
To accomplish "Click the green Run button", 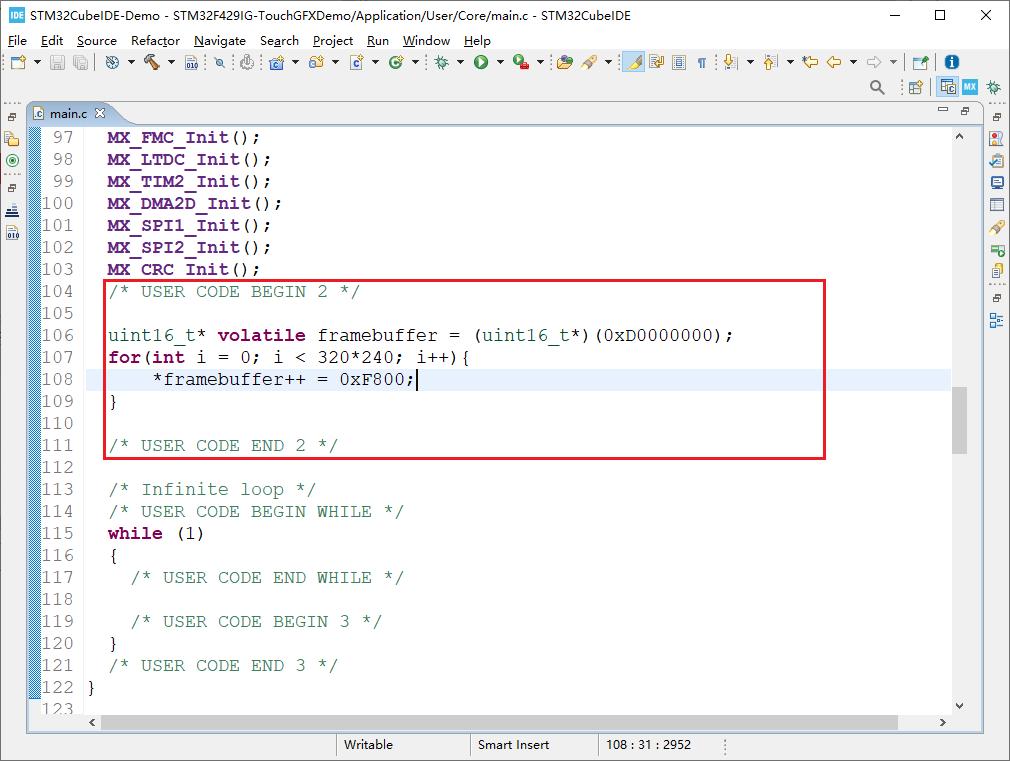I will pos(481,62).
